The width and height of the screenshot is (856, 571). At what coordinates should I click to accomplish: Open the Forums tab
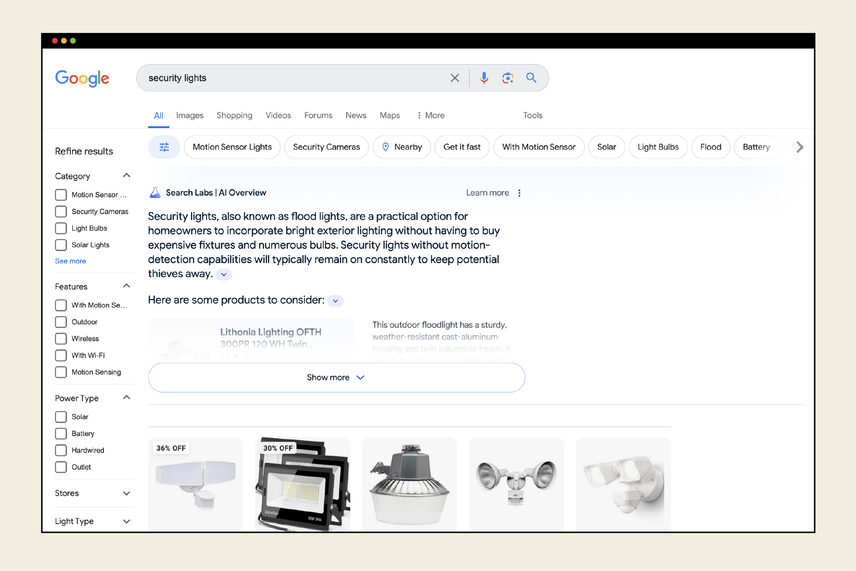click(318, 115)
